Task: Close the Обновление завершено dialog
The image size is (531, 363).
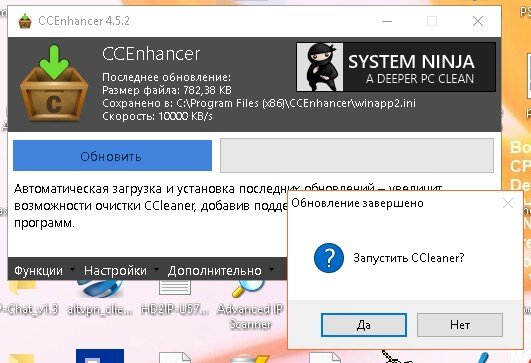Action: coord(508,203)
